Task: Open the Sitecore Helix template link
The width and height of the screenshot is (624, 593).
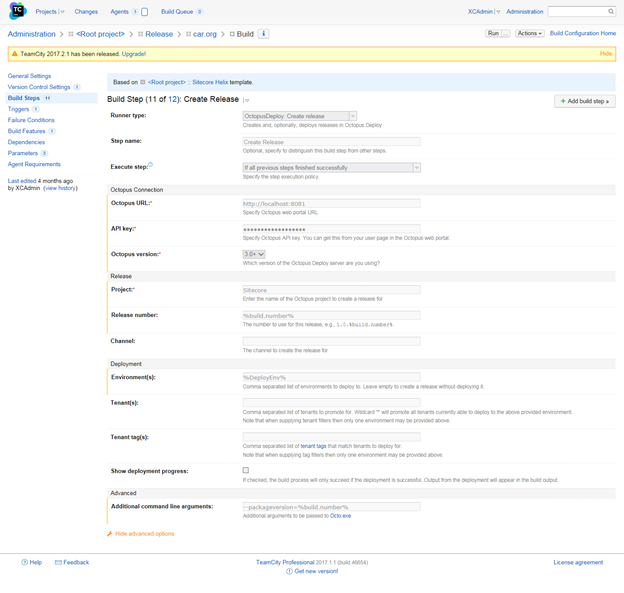Action: [x=210, y=82]
